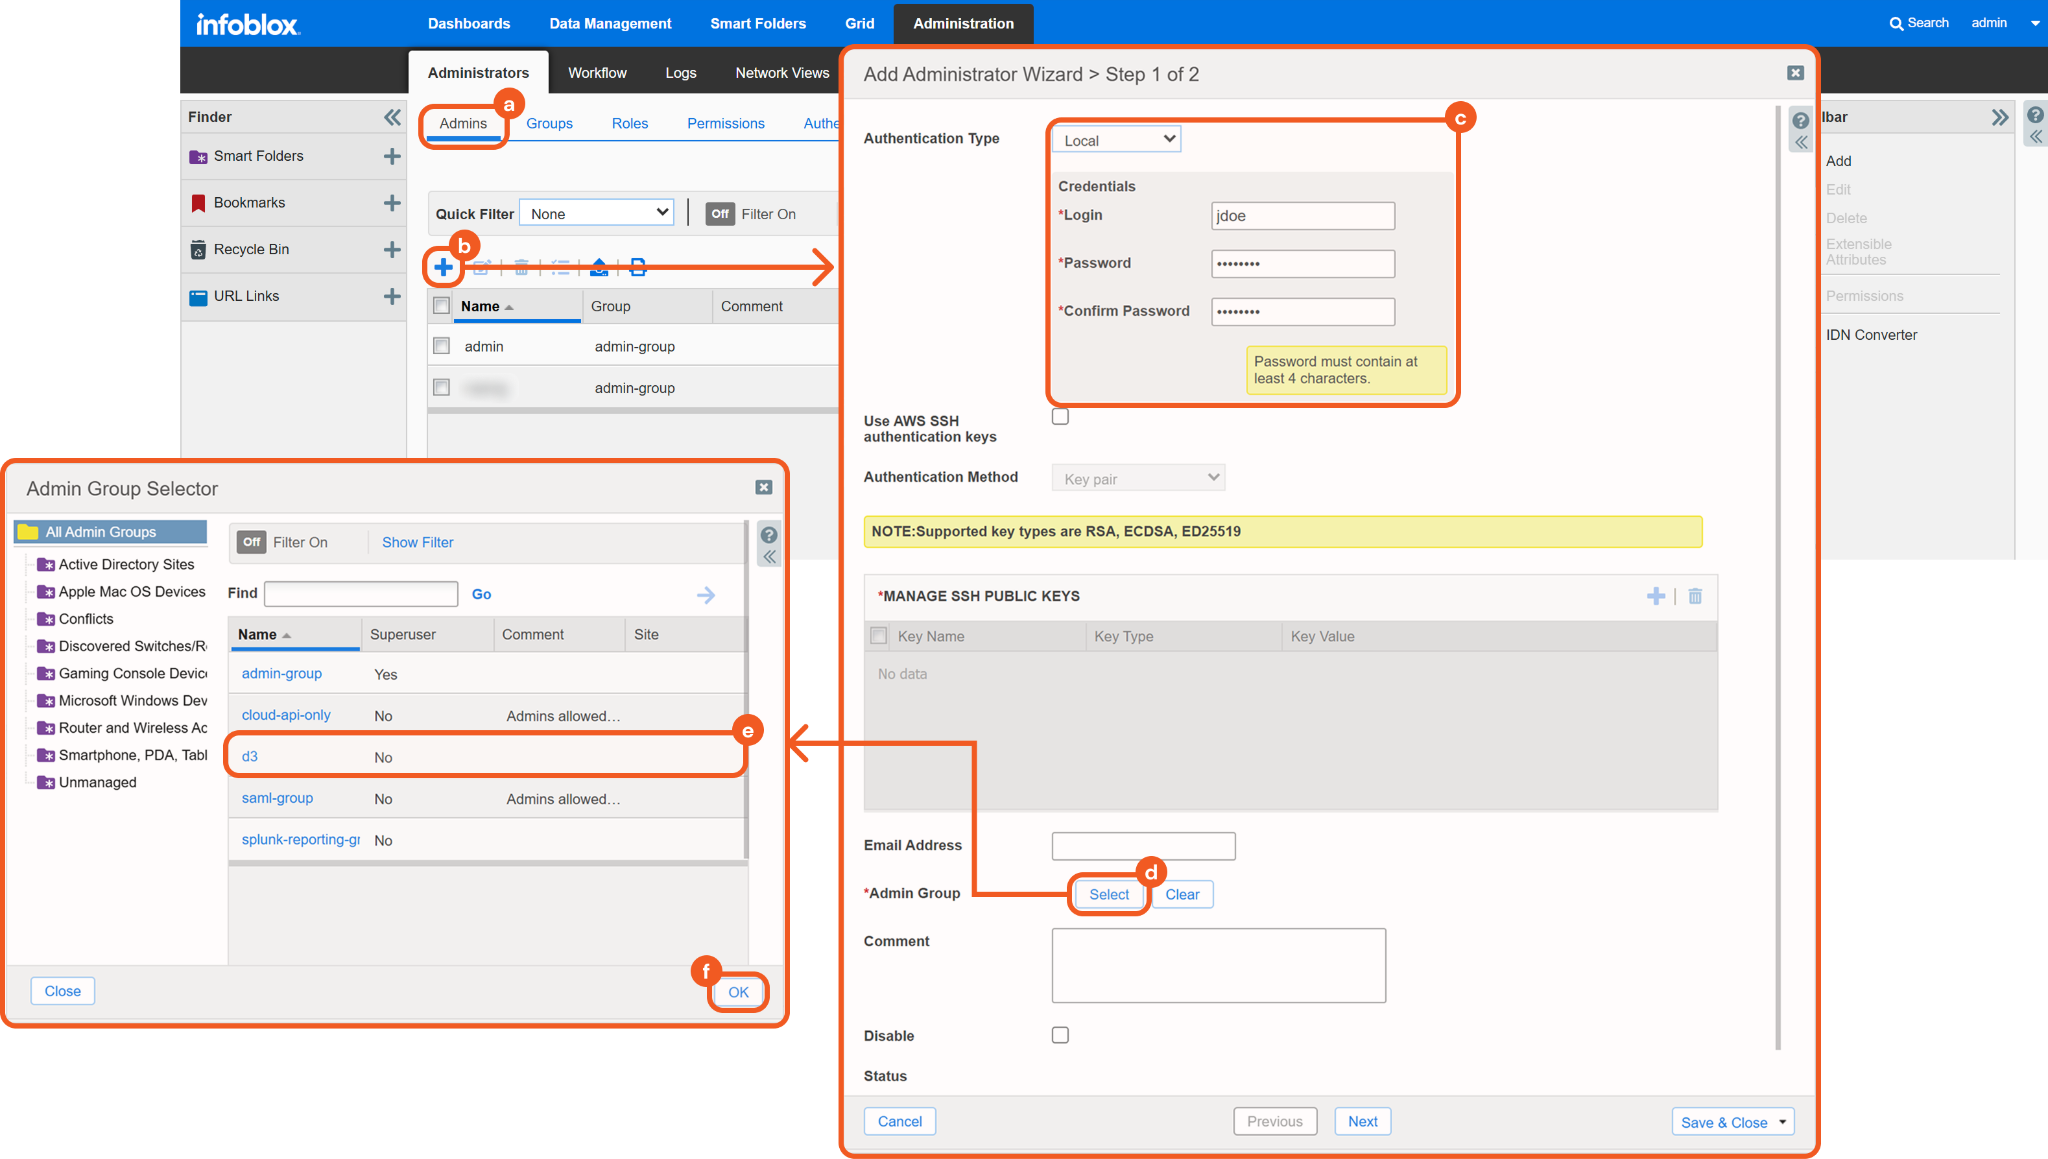Add a new Smart Folder with plus icon
Screen dimensions: 2048x1159
pos(392,156)
